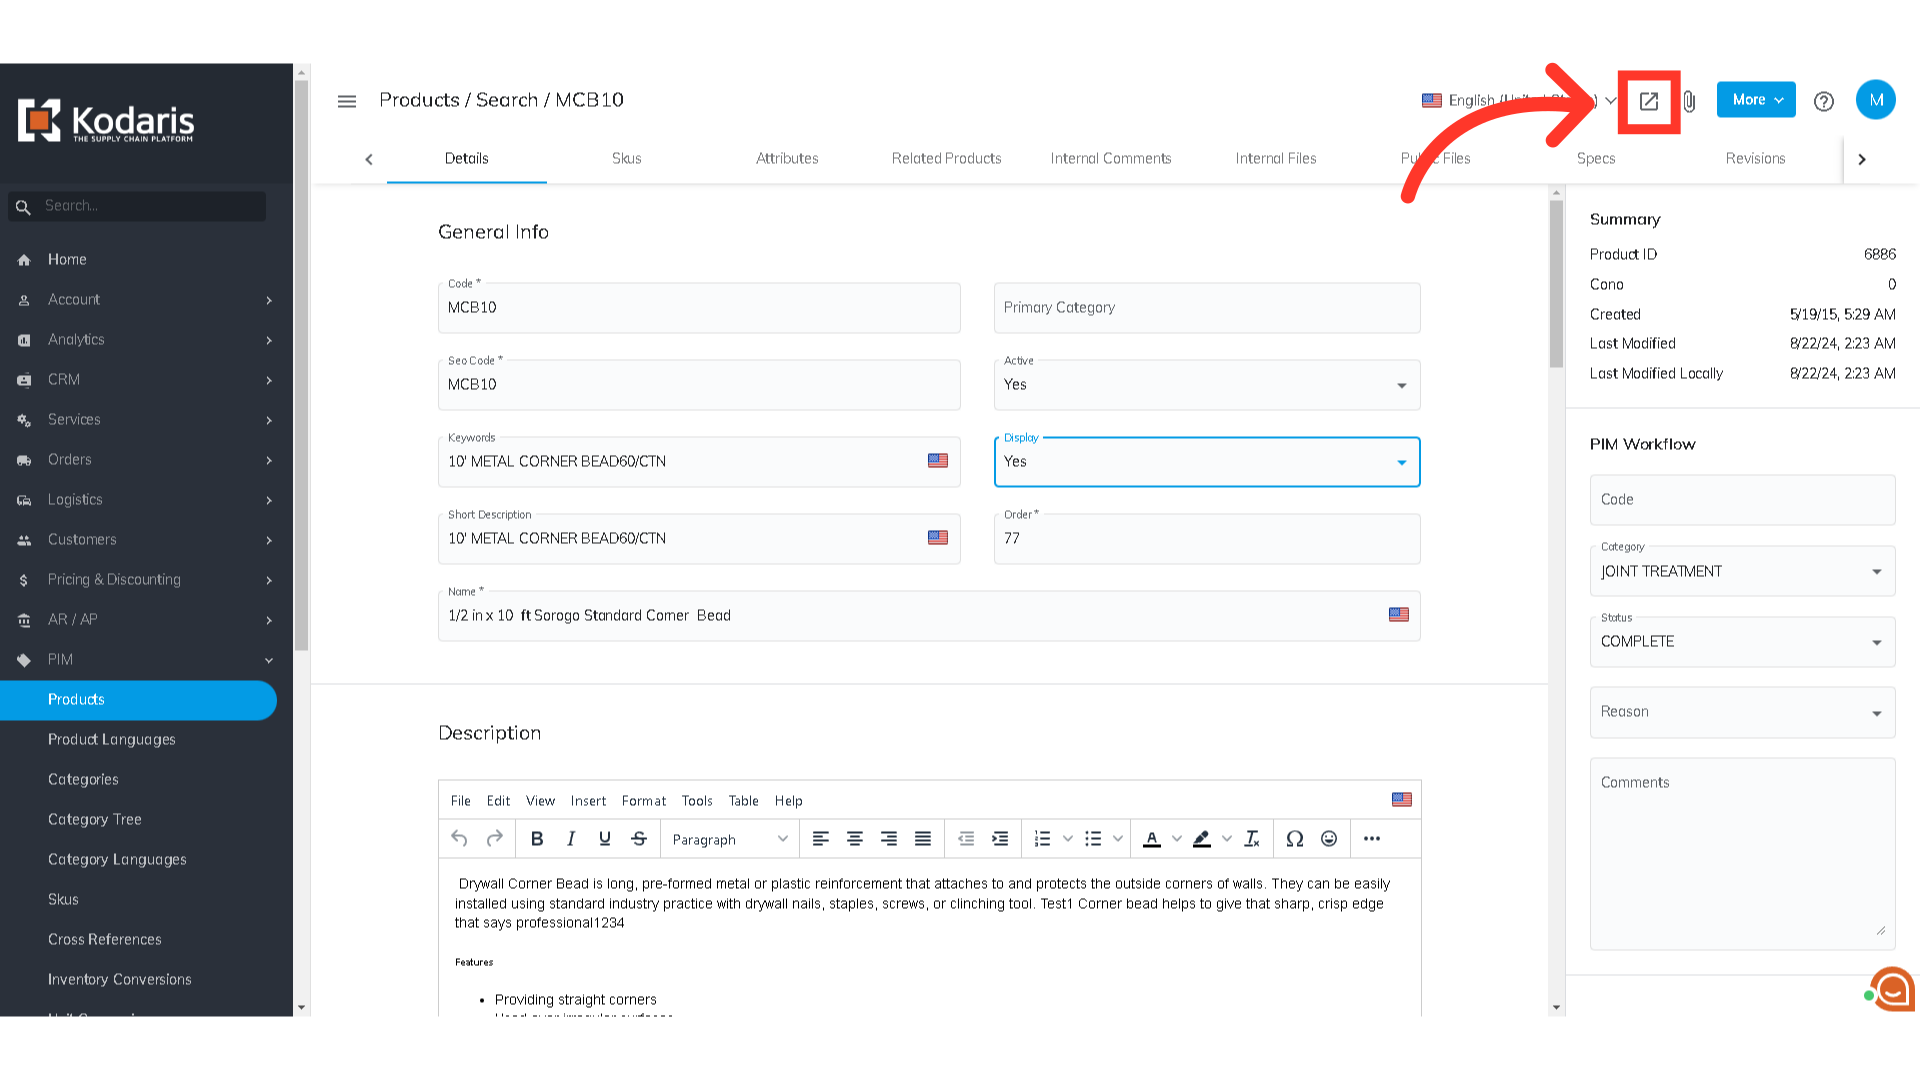Click the paperclip attachment icon
Viewport: 1920px width, 1080px height.
(1689, 101)
